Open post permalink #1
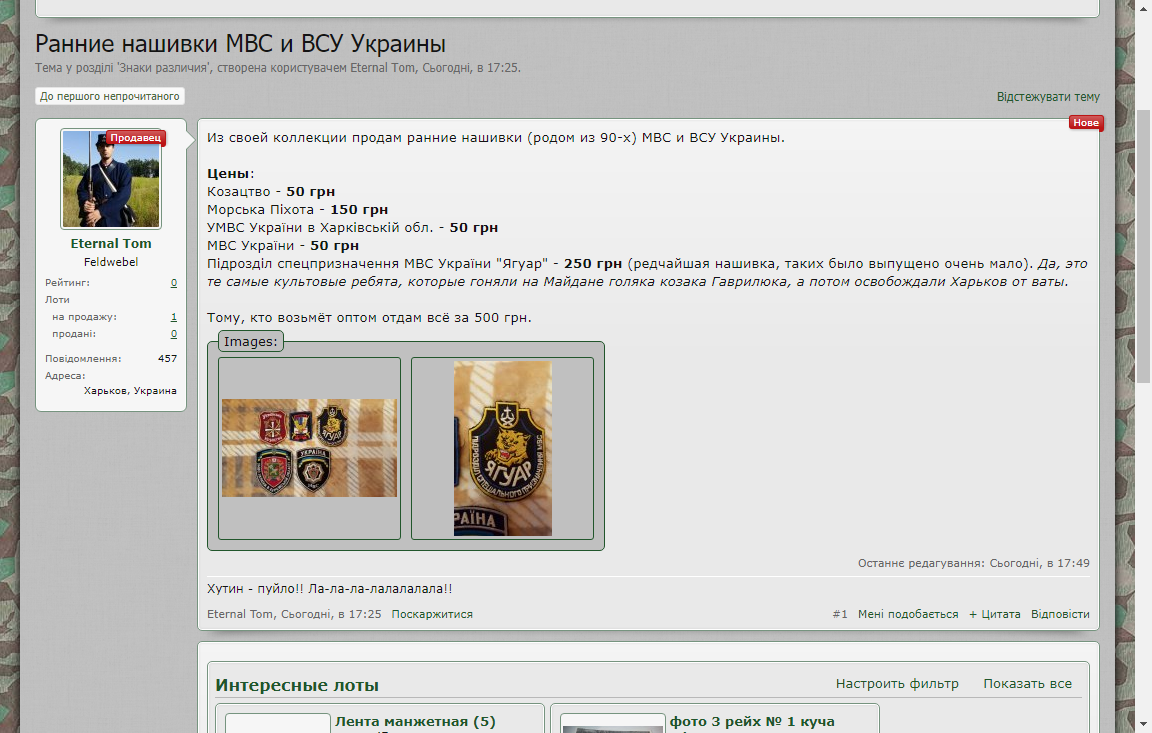The width and height of the screenshot is (1152, 733). coord(840,614)
